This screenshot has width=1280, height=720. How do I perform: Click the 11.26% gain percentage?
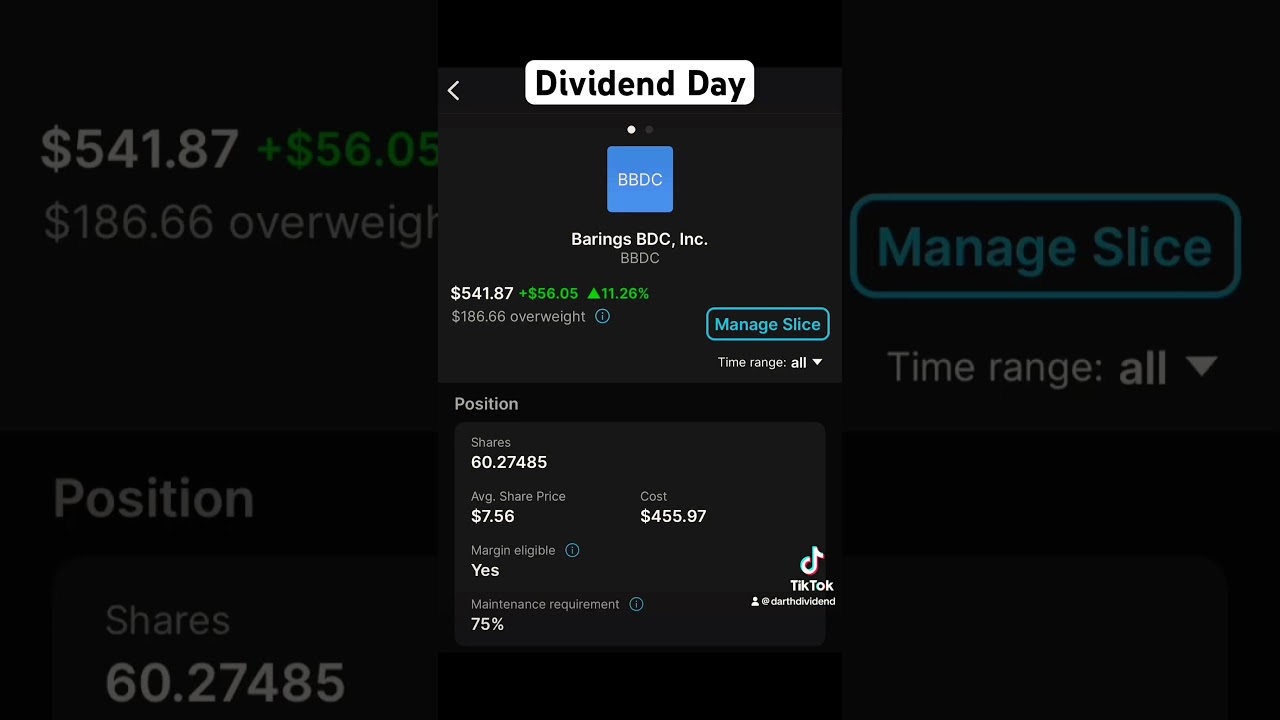(x=619, y=293)
